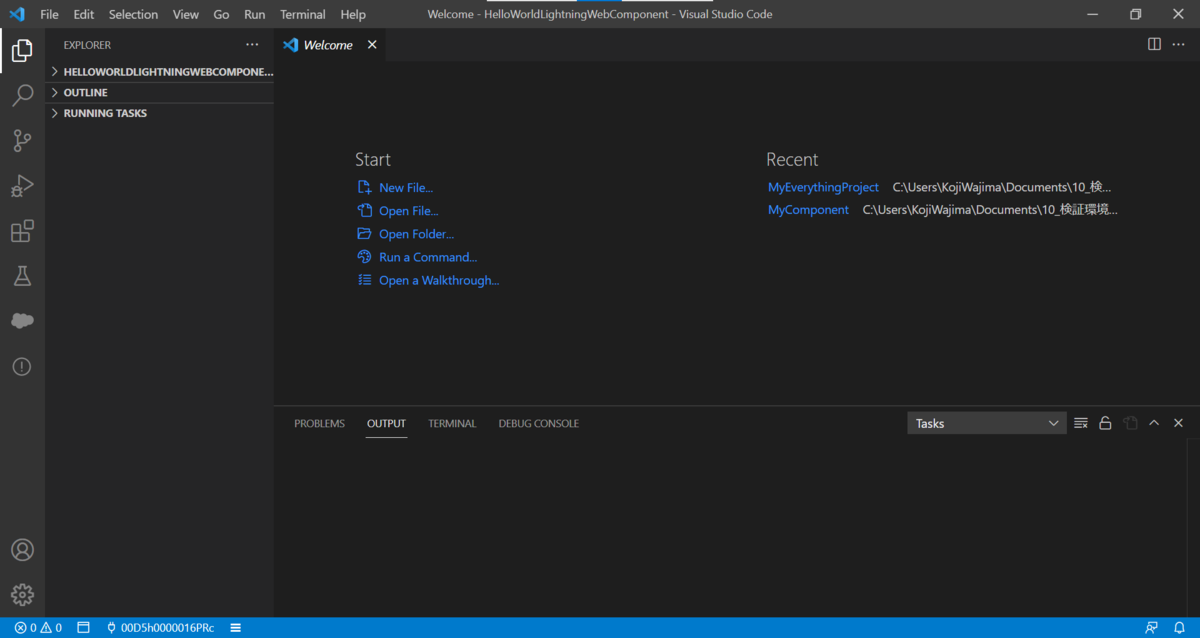Screen dimensions: 1200x638
Task: Open the Tasks output channel dropdown
Action: pos(986,423)
